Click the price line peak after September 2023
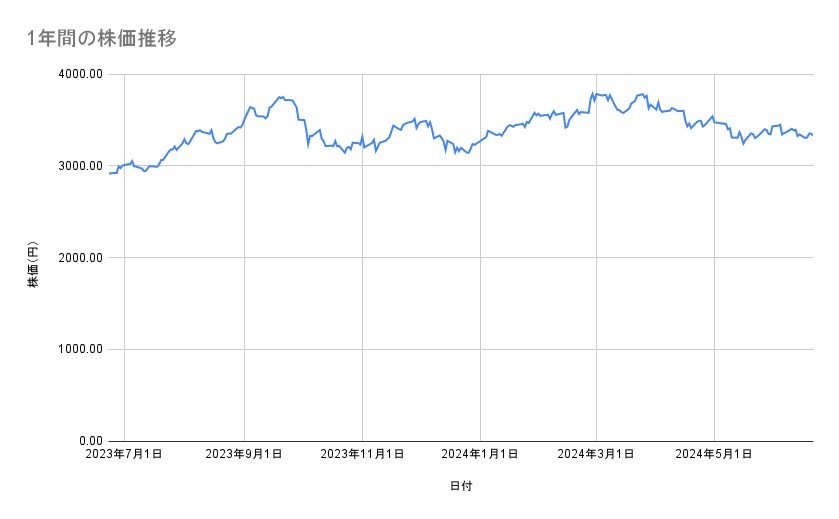 click(280, 97)
